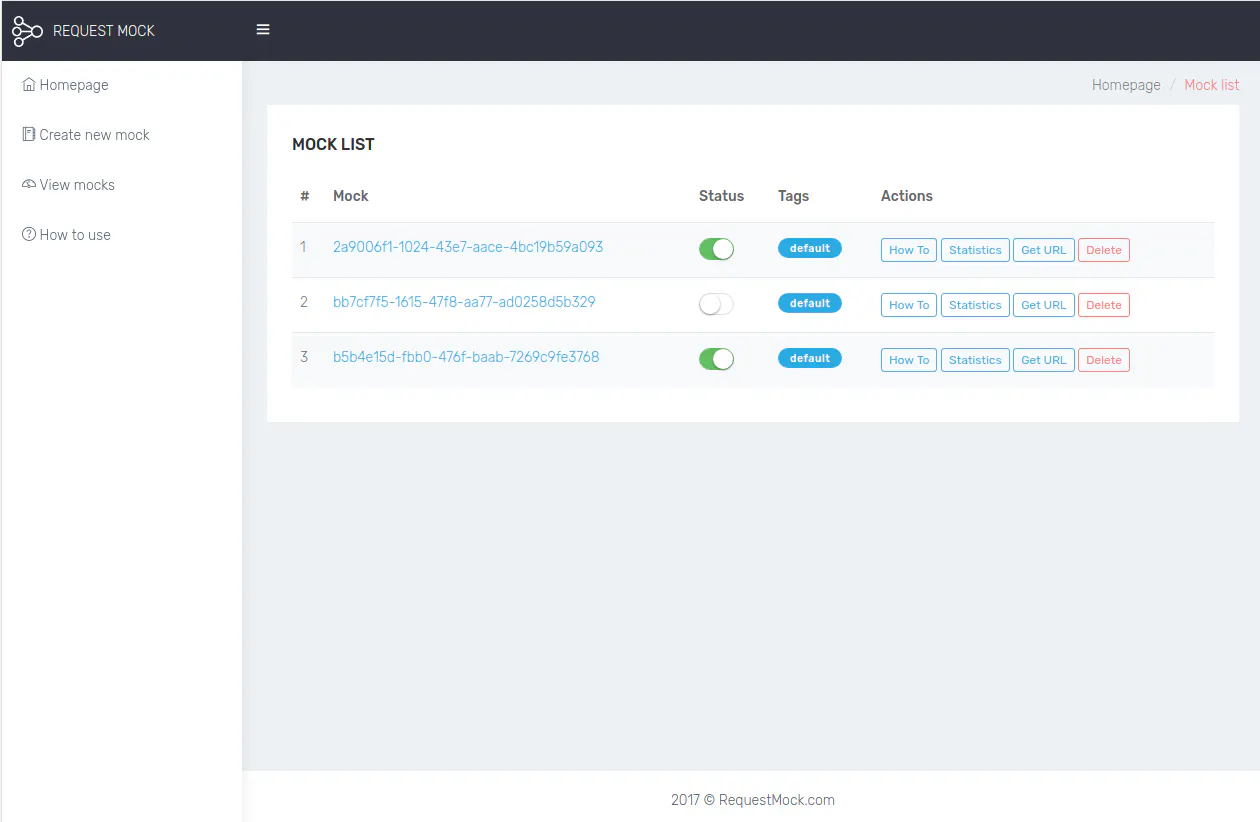Click the Homepage house icon in sidebar

[x=29, y=85]
